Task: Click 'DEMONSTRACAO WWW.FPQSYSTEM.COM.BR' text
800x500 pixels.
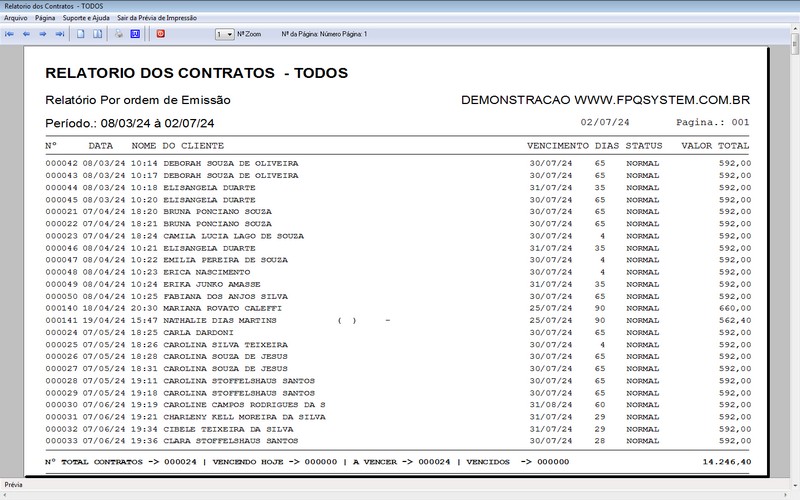Action: click(x=606, y=100)
